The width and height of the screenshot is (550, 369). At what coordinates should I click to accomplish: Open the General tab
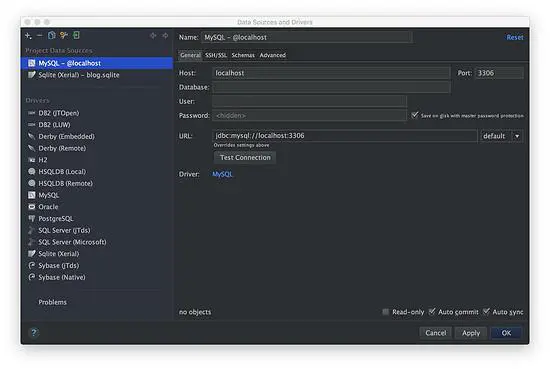click(190, 55)
